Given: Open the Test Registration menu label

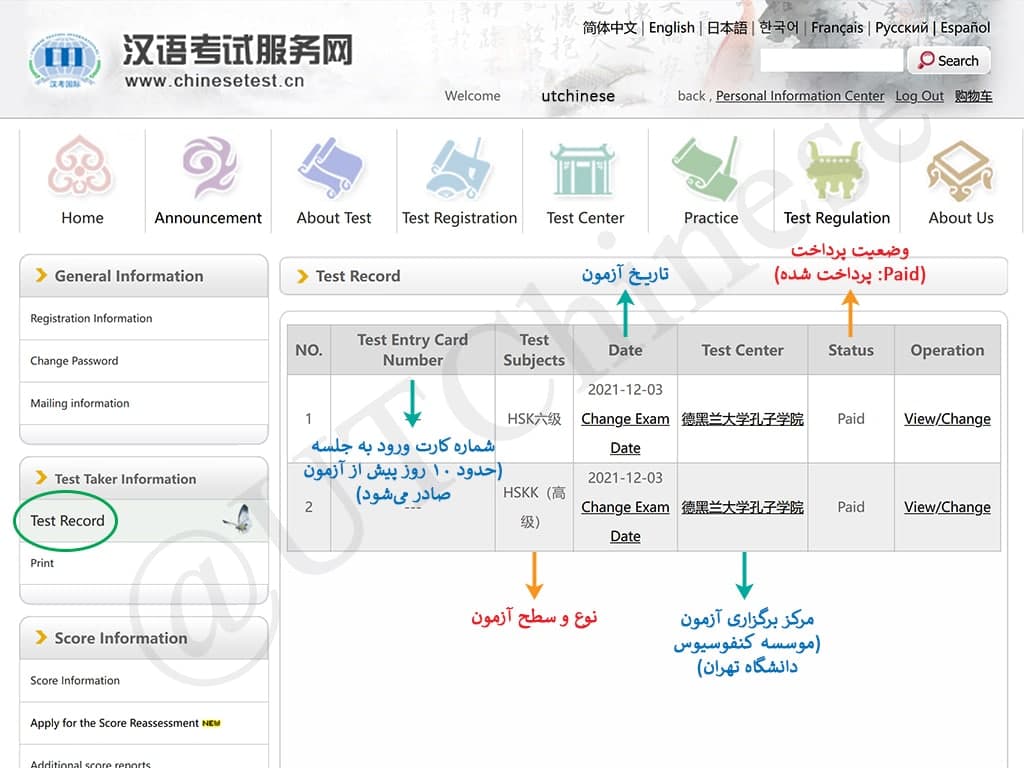Looking at the screenshot, I should [460, 217].
